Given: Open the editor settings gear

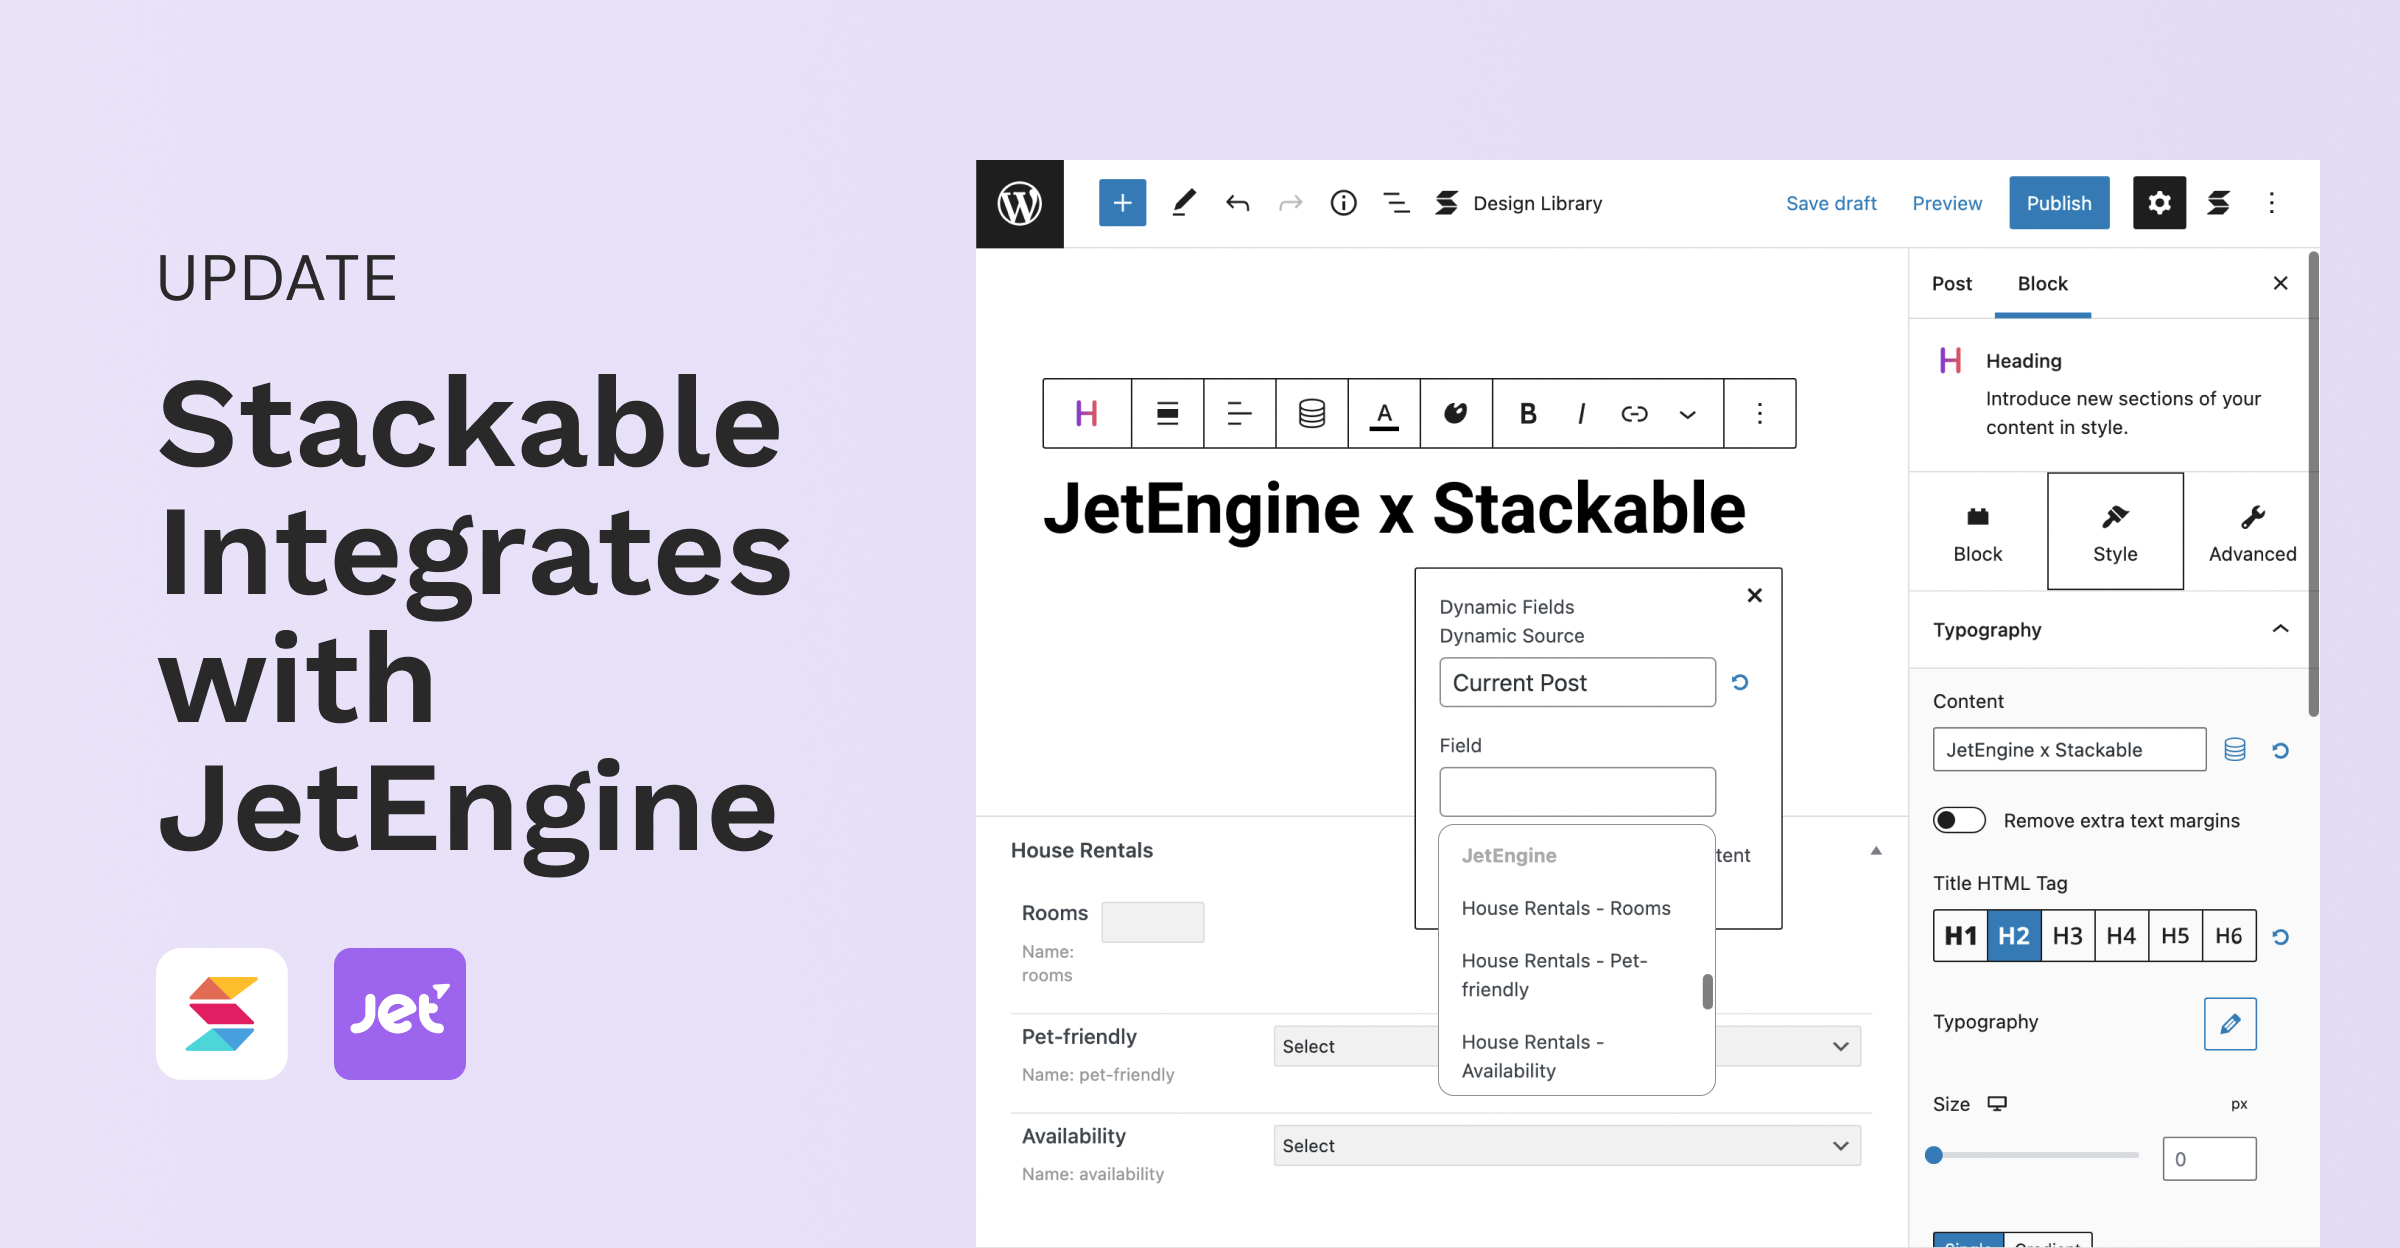Looking at the screenshot, I should [2159, 203].
